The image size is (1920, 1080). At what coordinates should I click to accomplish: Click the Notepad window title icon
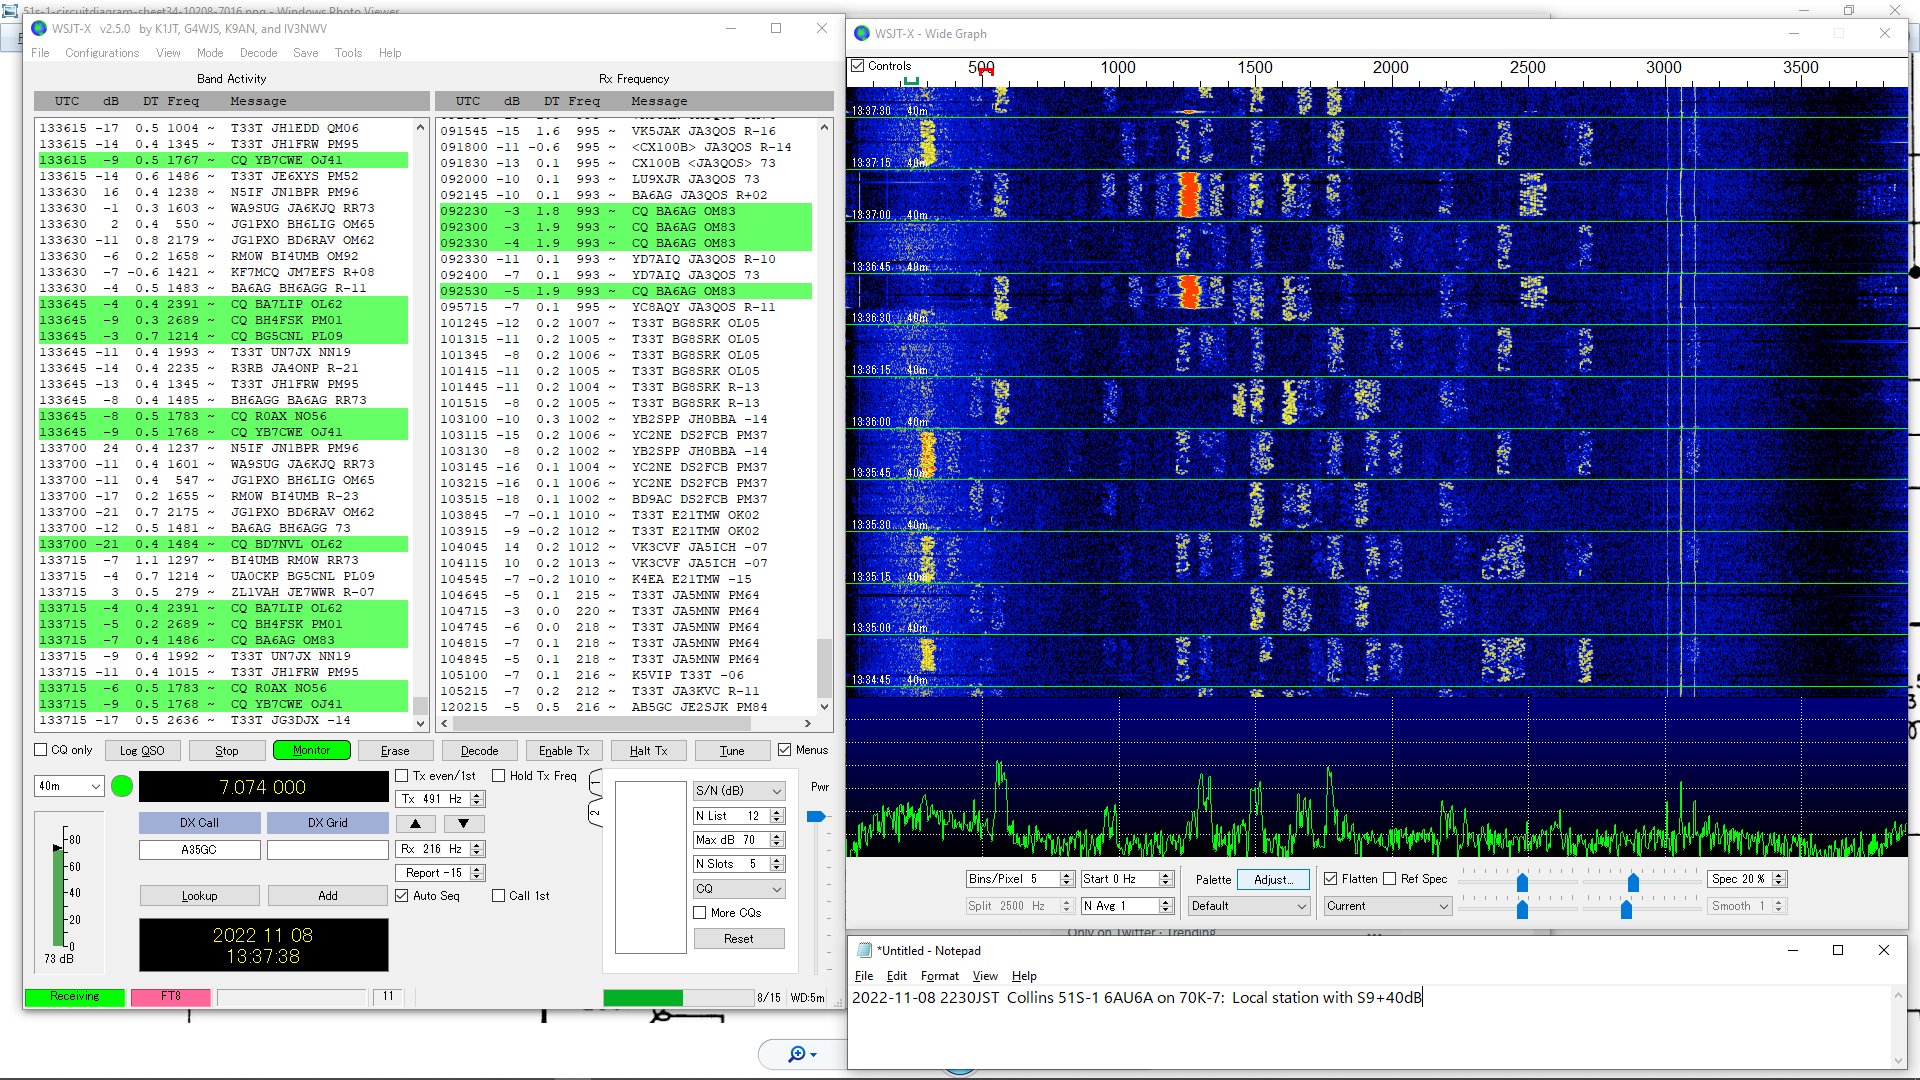[865, 950]
